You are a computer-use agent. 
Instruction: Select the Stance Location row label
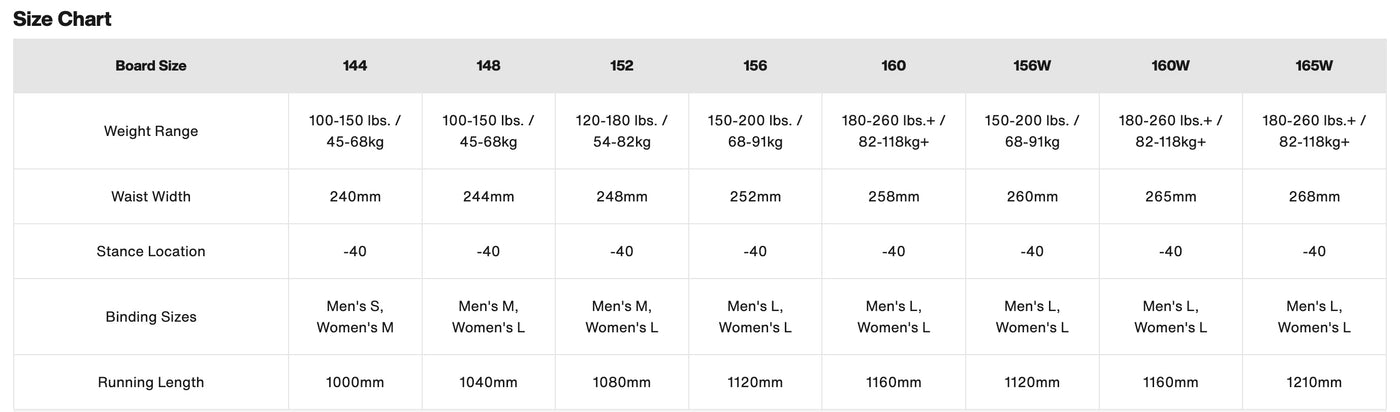(151, 251)
